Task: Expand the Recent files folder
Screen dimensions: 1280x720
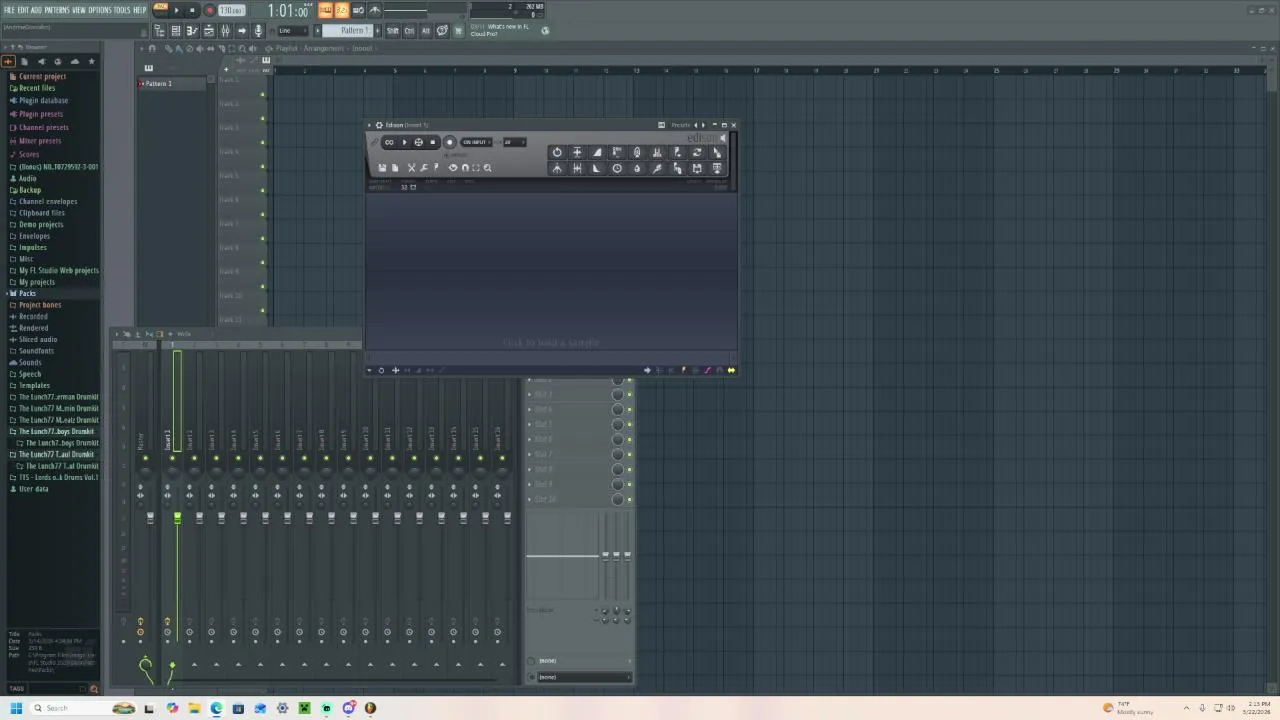Action: (x=37, y=88)
